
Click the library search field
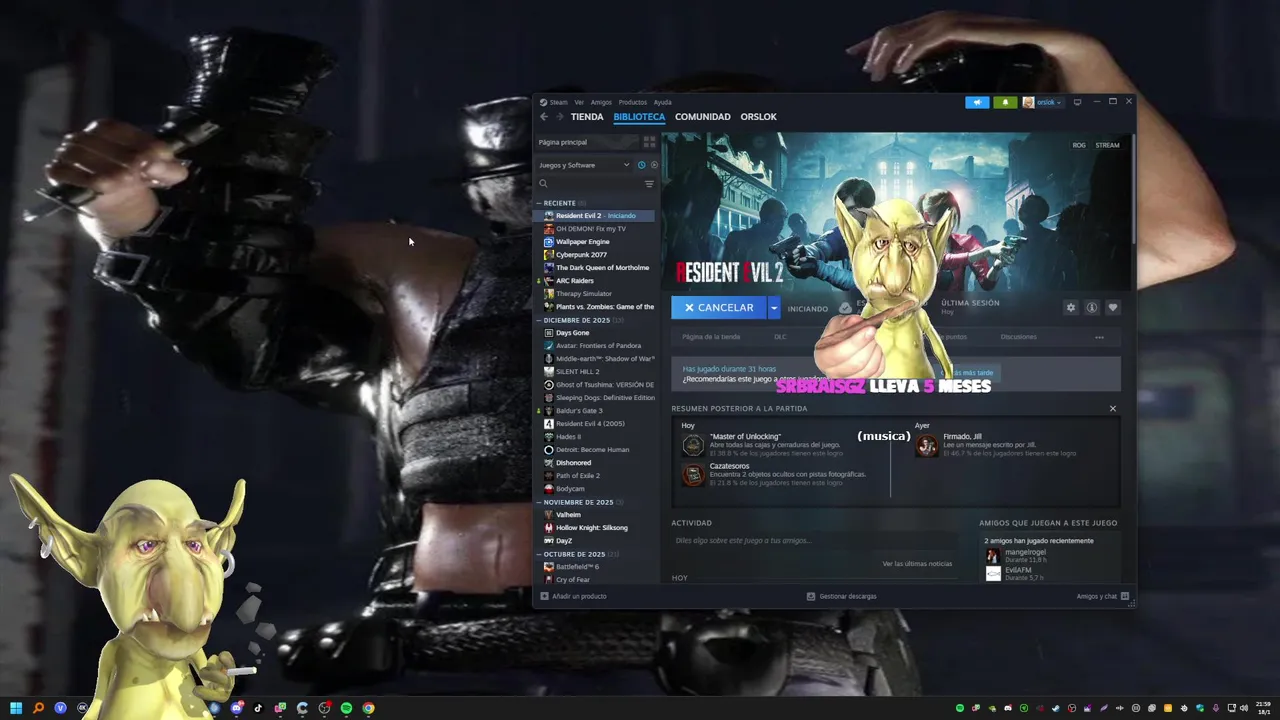click(x=588, y=184)
